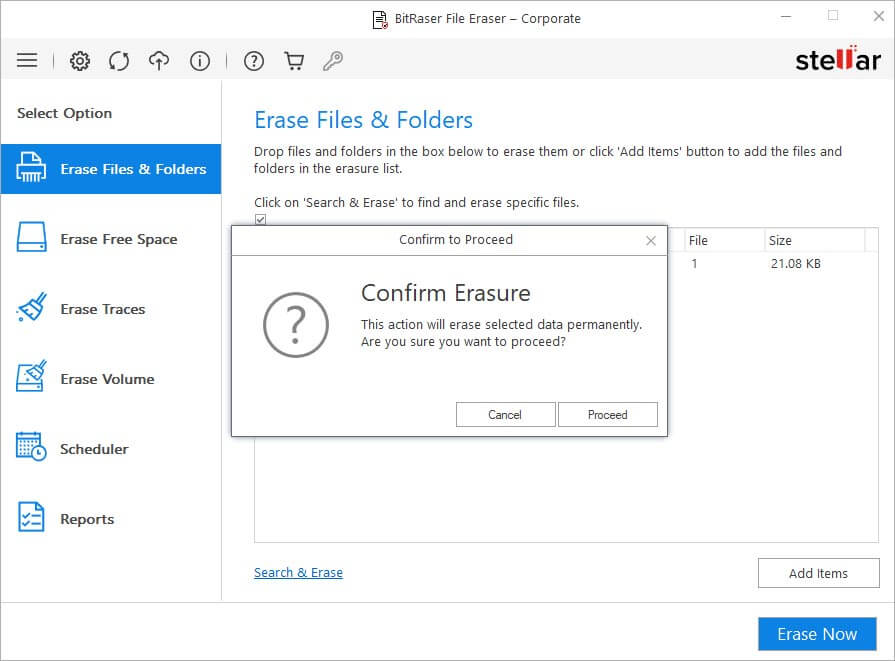The image size is (895, 661).
Task: Click the Search & Erase link
Action: point(298,573)
